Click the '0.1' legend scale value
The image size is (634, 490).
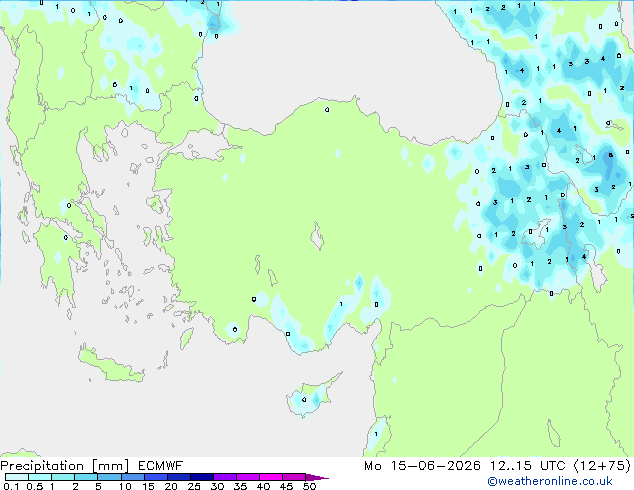[11, 486]
